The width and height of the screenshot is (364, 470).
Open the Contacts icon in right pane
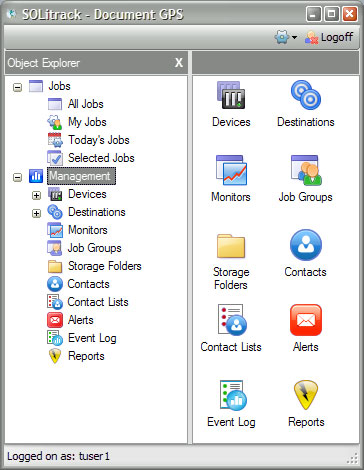[x=306, y=245]
